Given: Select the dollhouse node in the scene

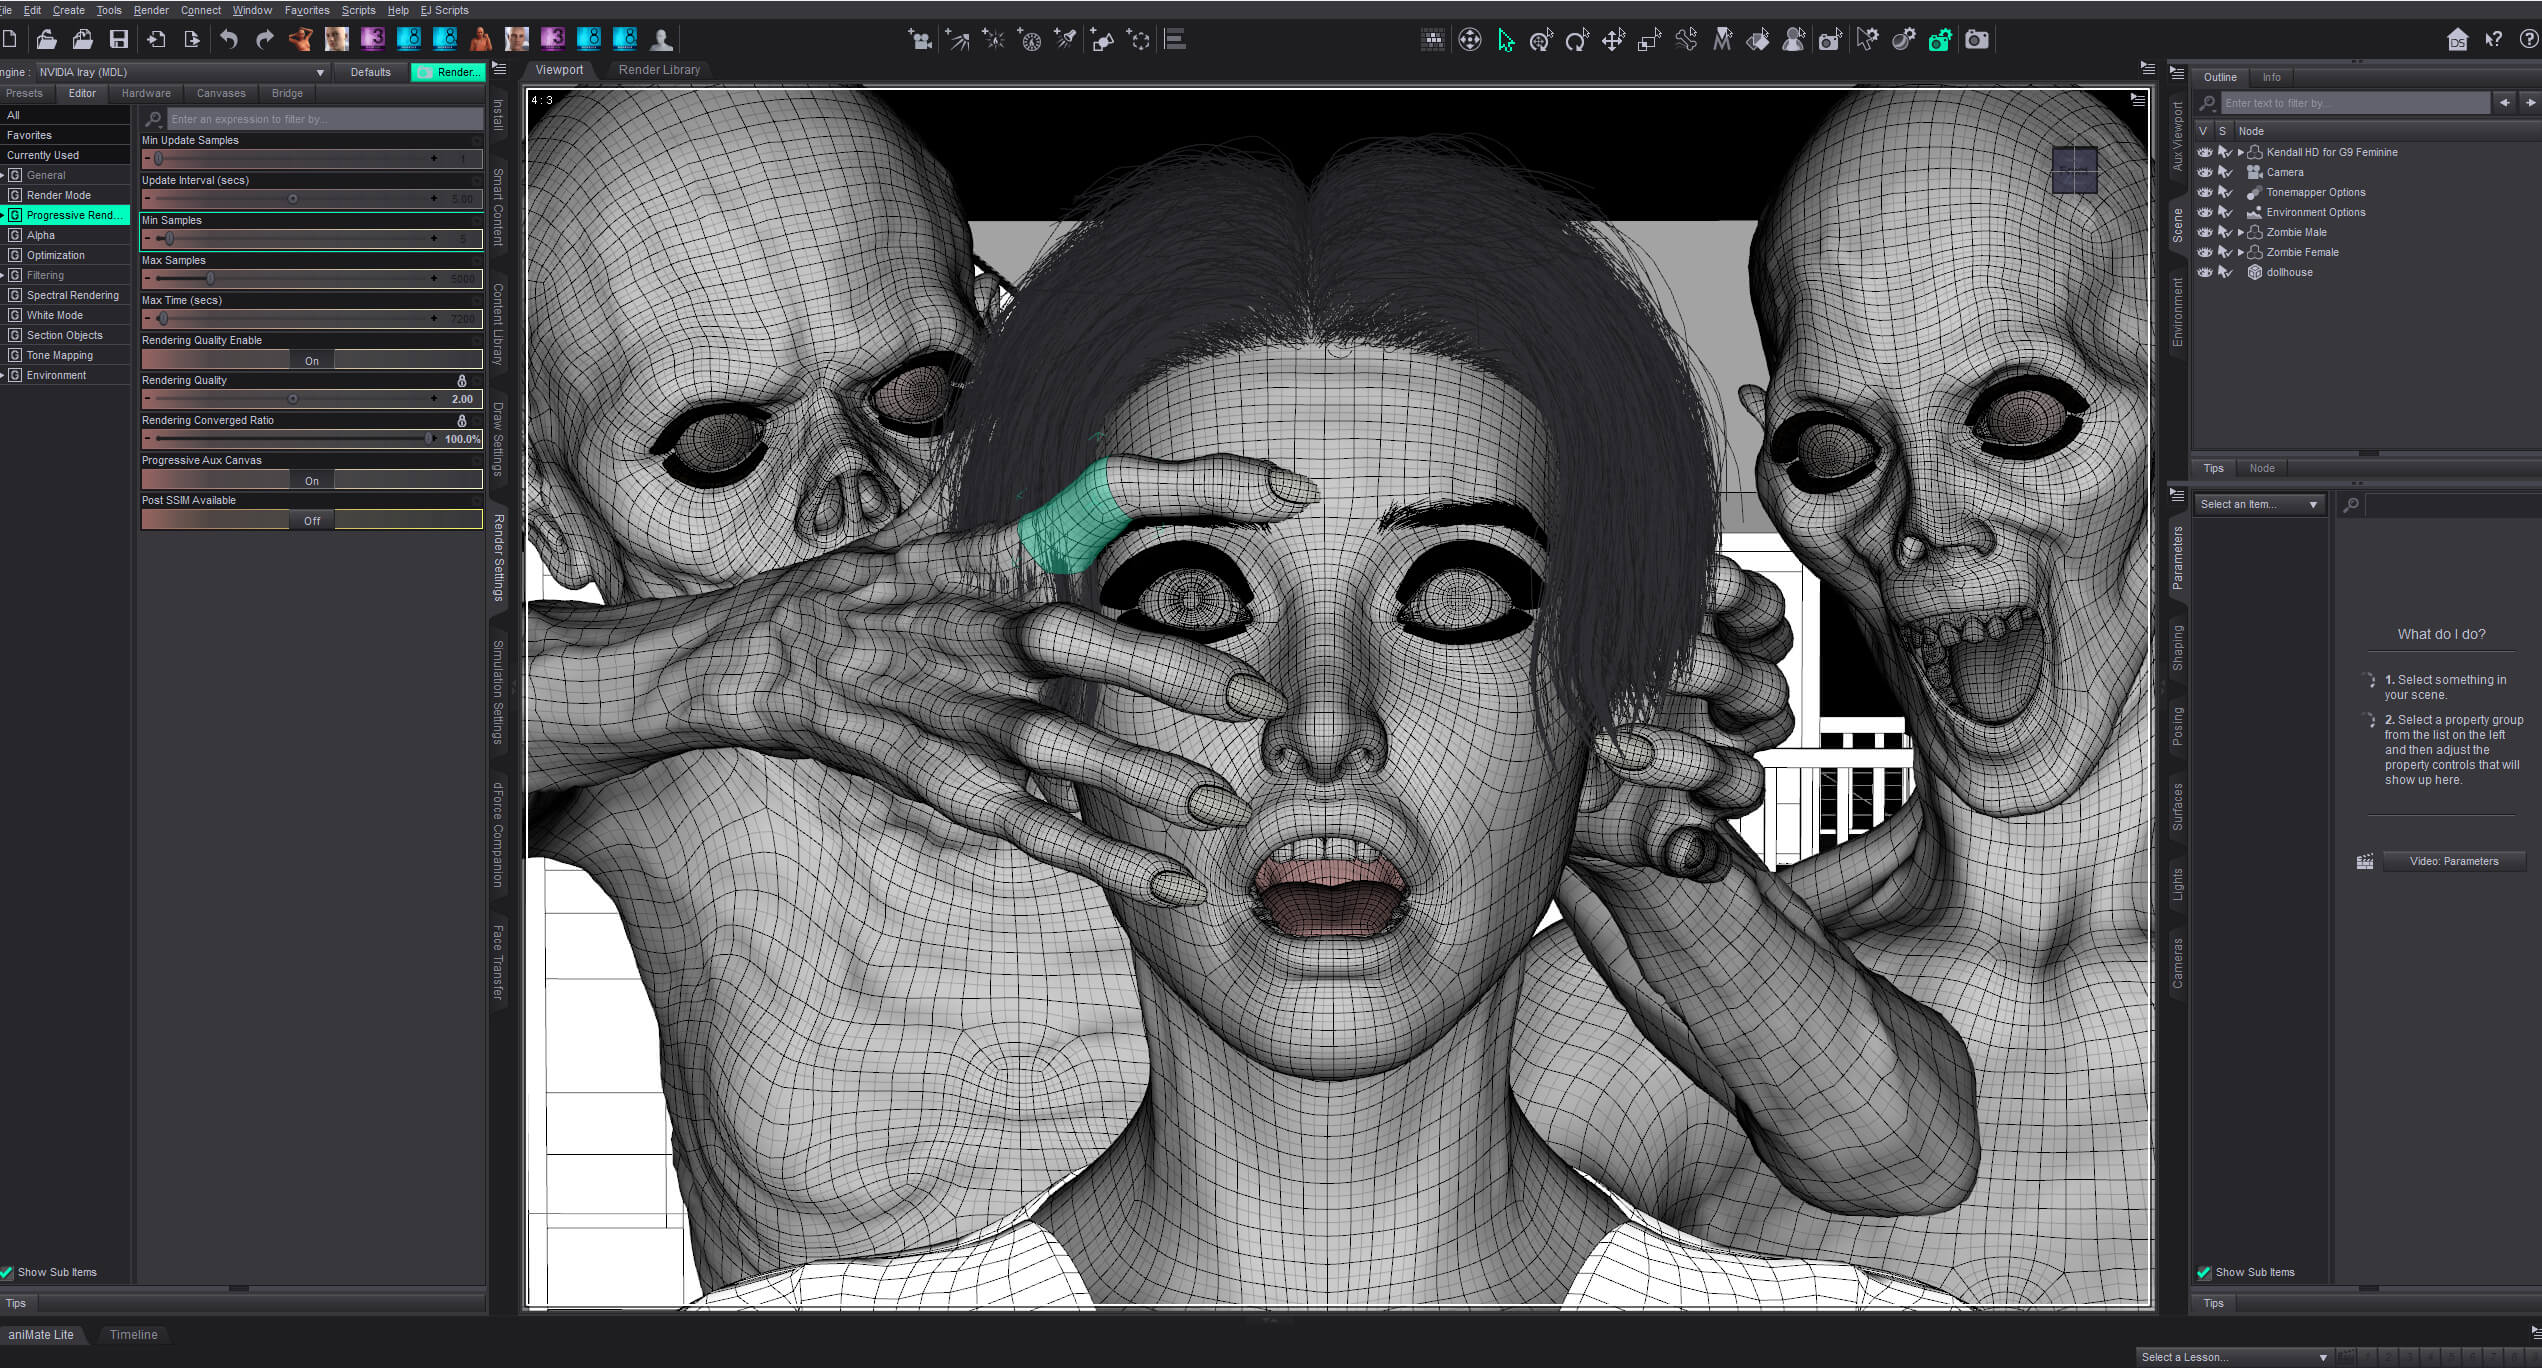Looking at the screenshot, I should tap(2289, 272).
